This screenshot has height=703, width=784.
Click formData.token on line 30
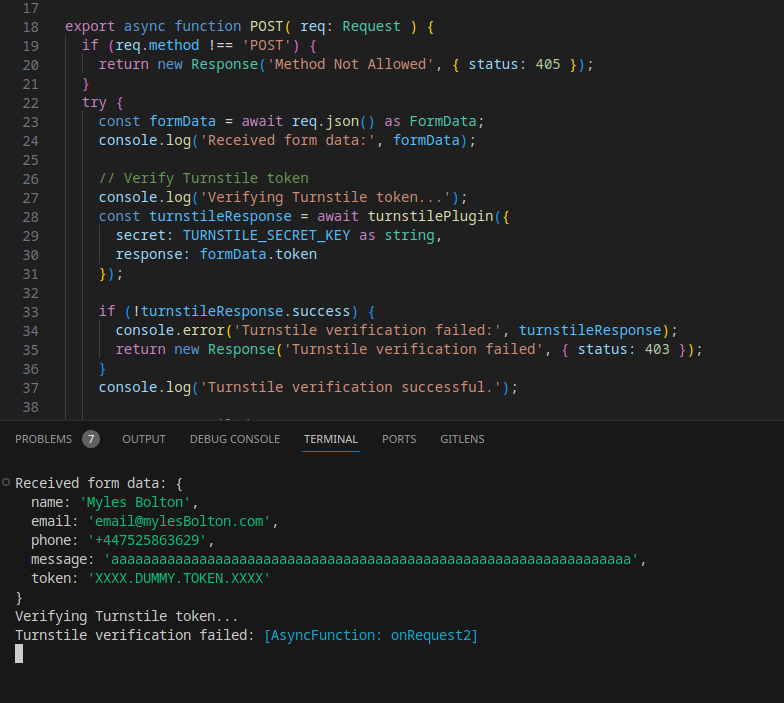click(258, 254)
